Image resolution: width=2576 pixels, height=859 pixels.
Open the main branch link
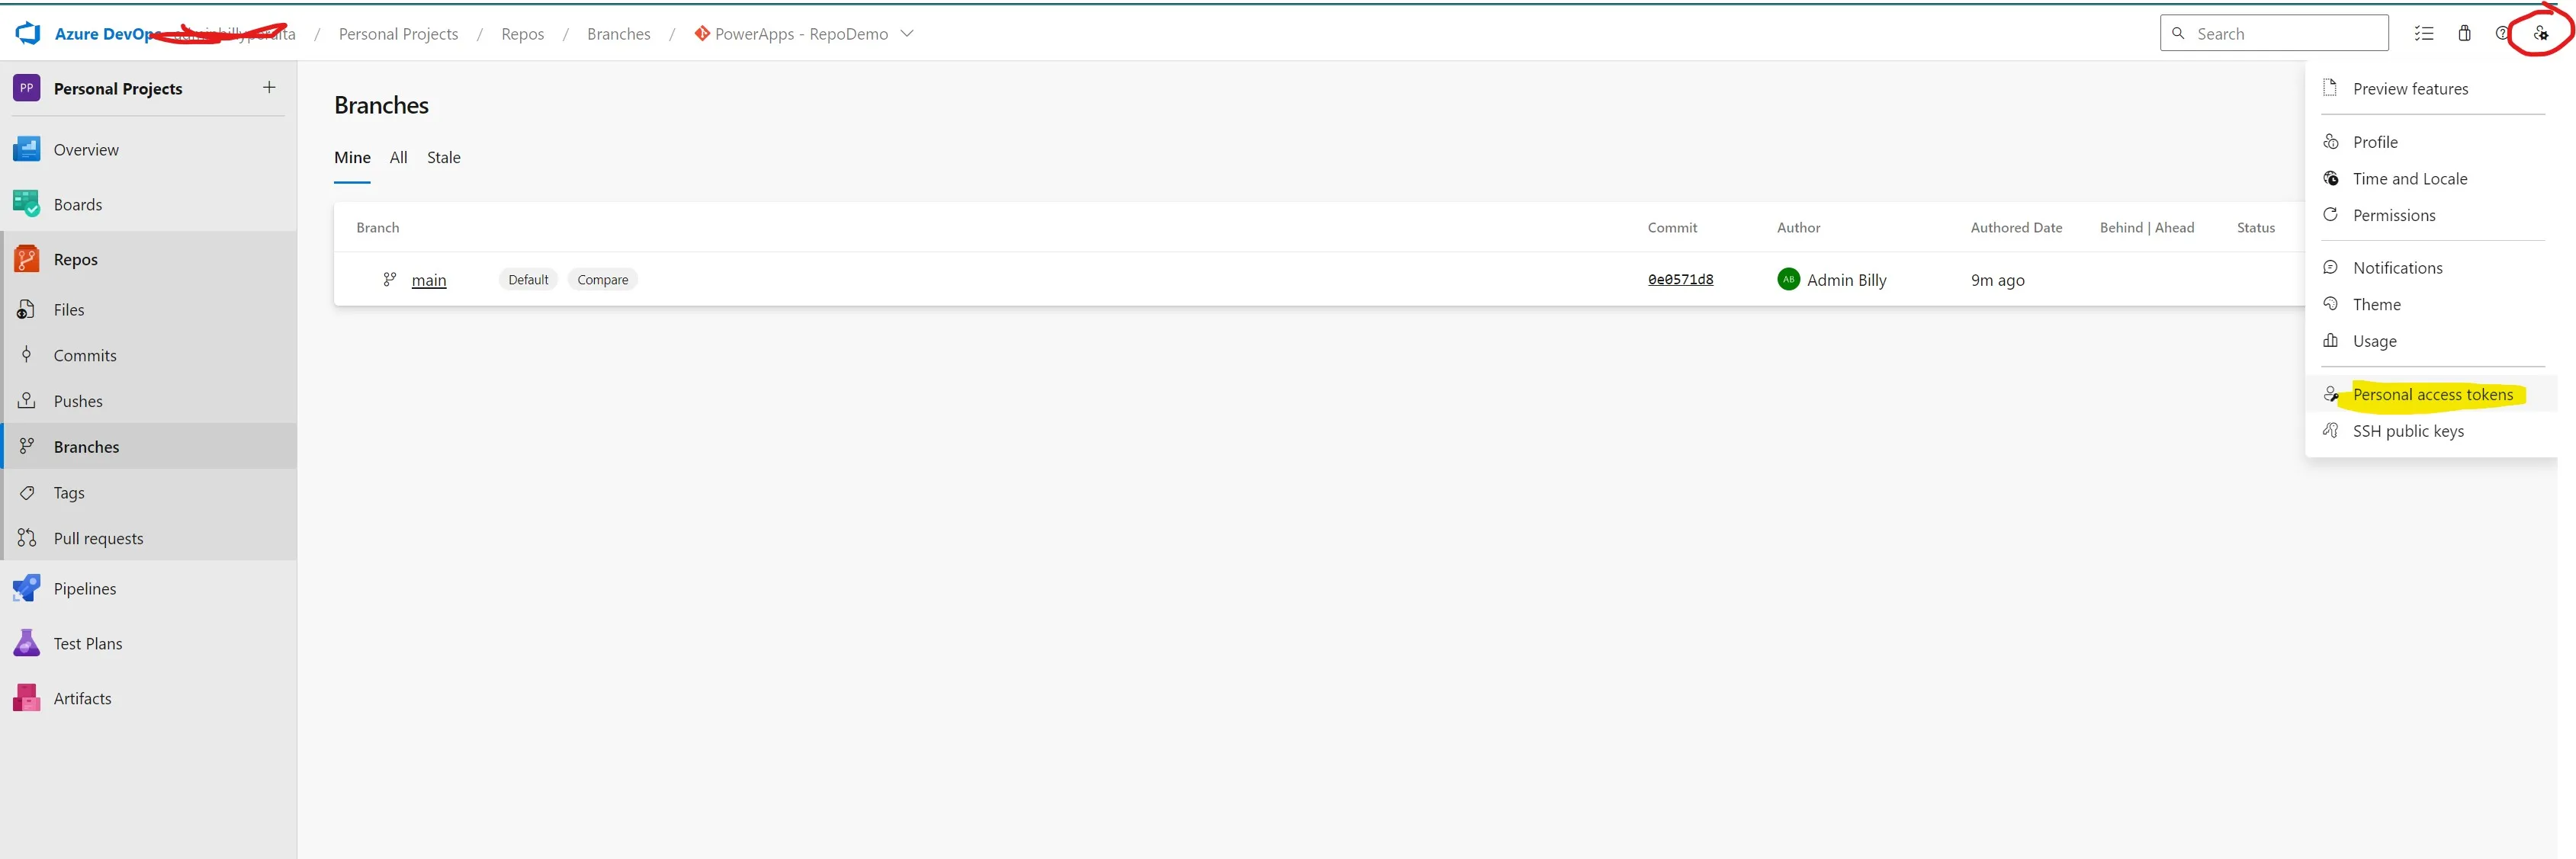[x=429, y=280]
